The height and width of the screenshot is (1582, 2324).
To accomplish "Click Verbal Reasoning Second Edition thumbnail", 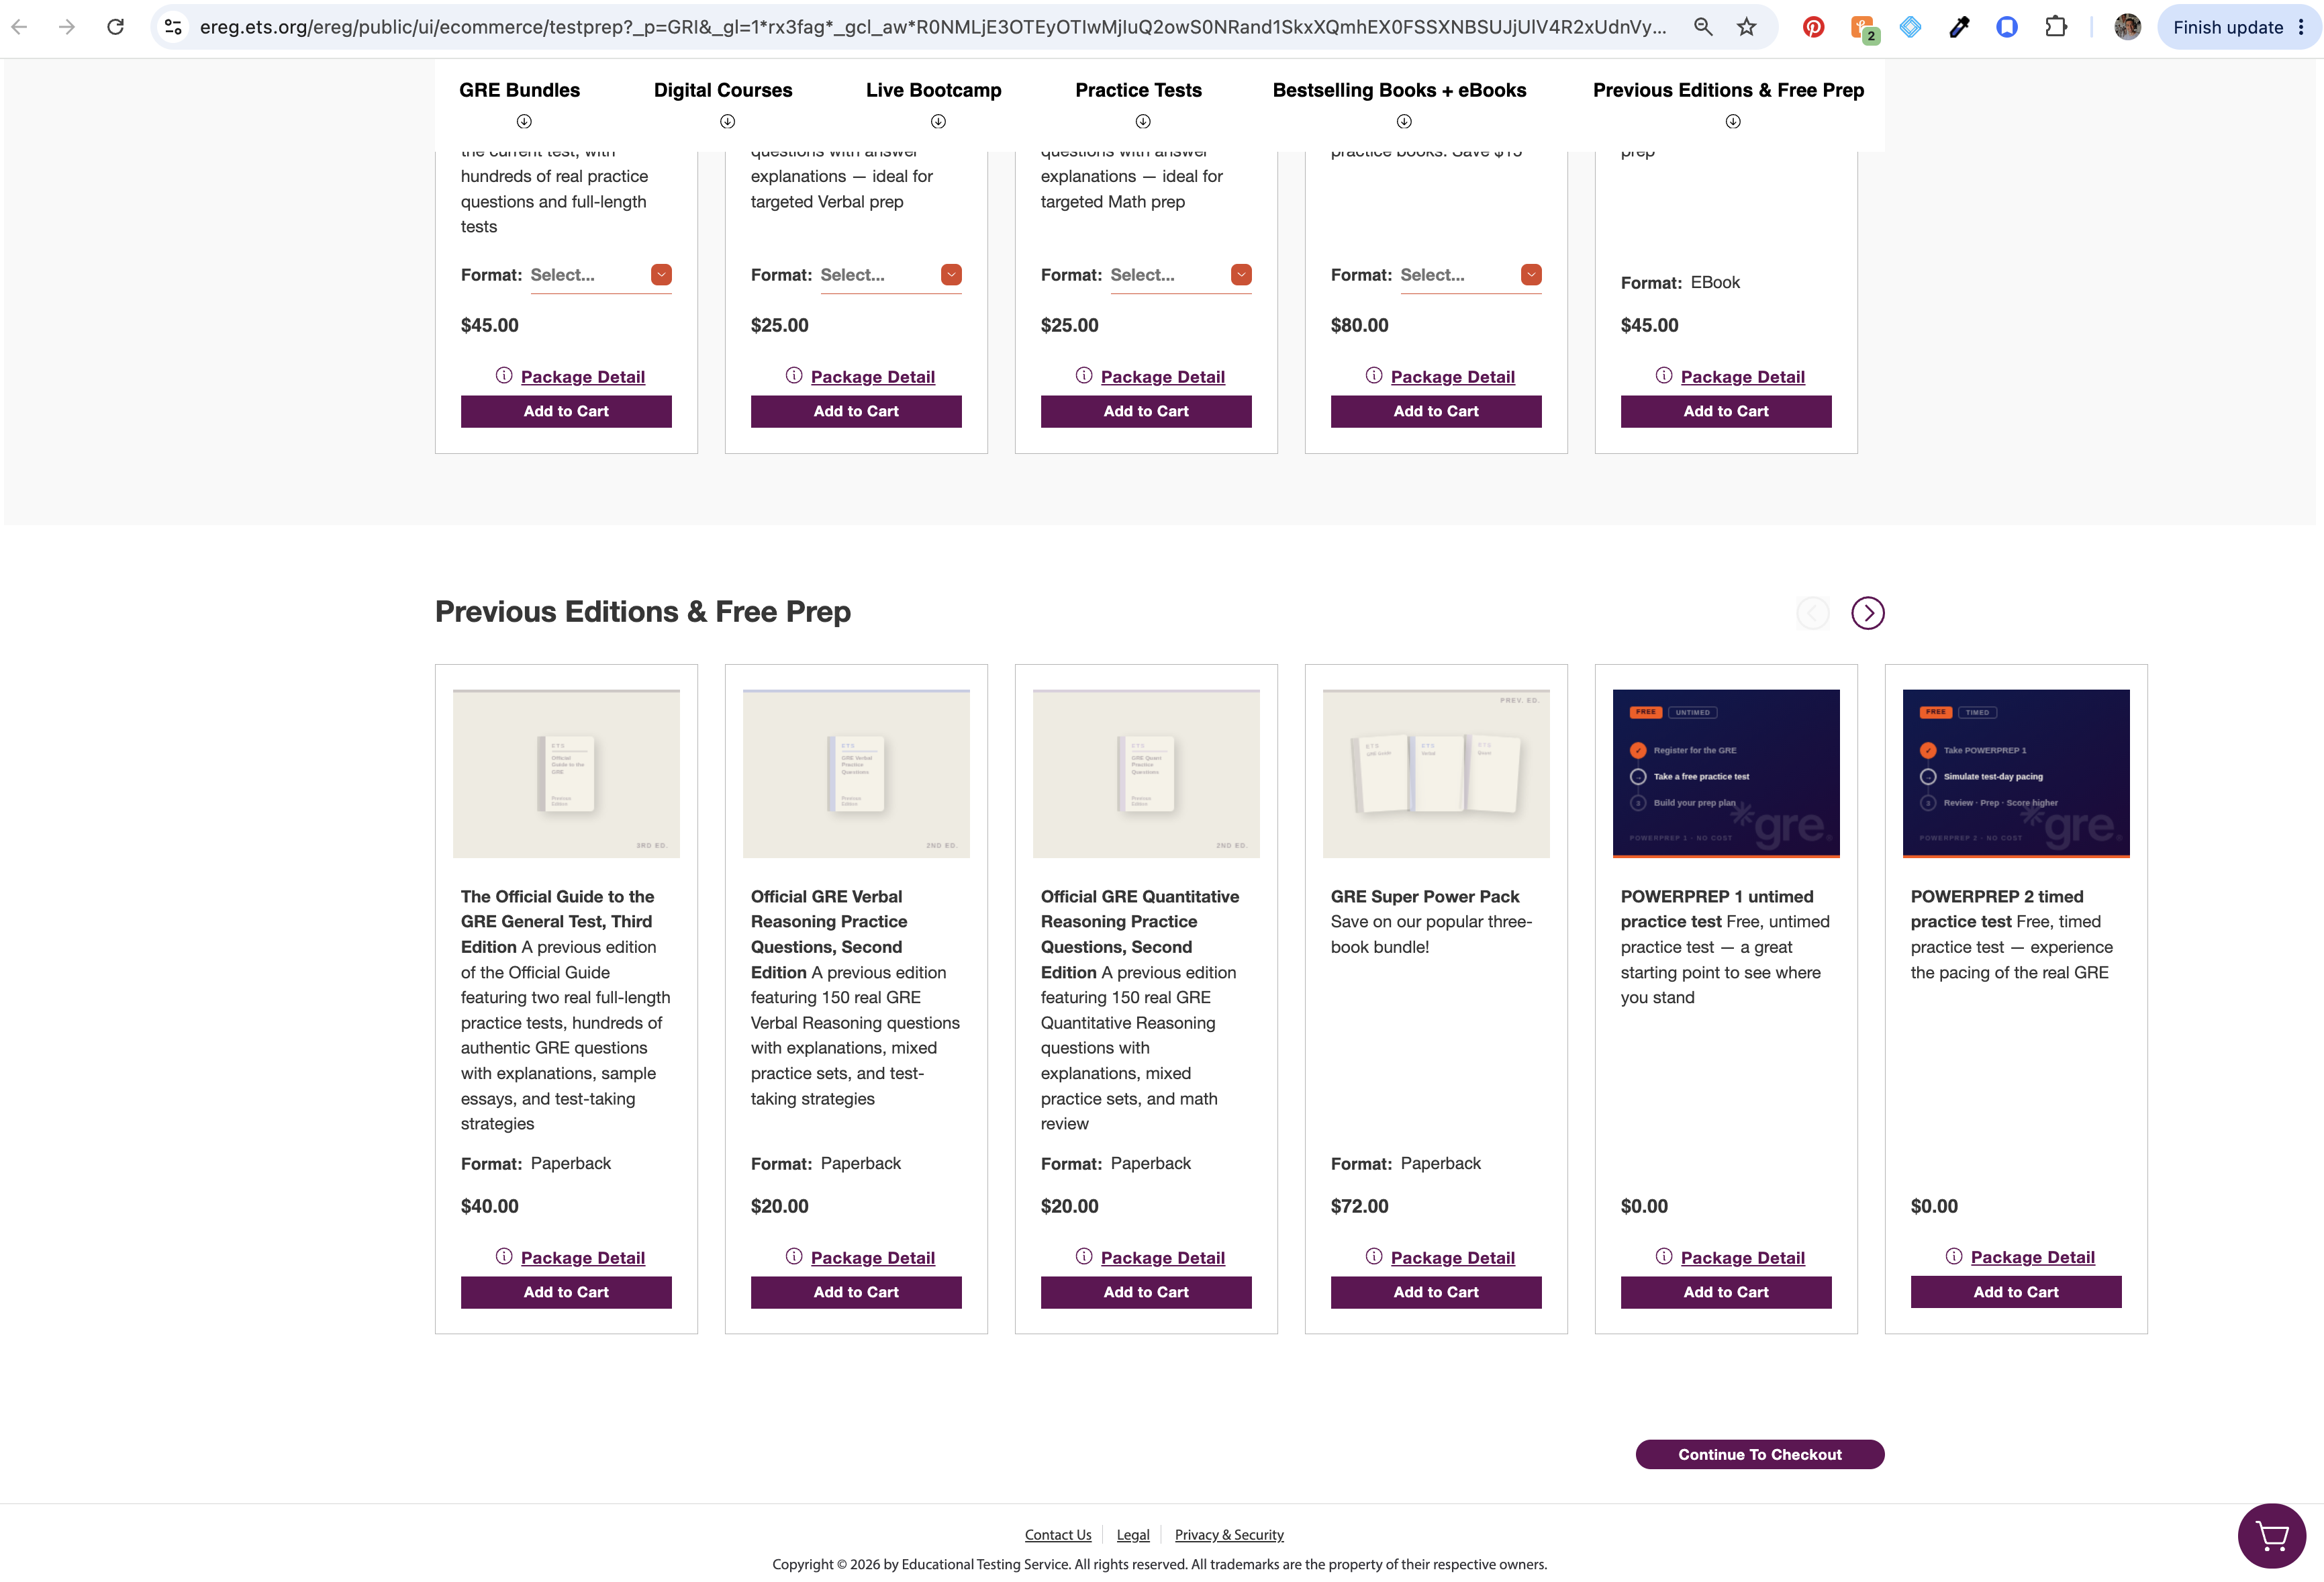I will [x=856, y=773].
